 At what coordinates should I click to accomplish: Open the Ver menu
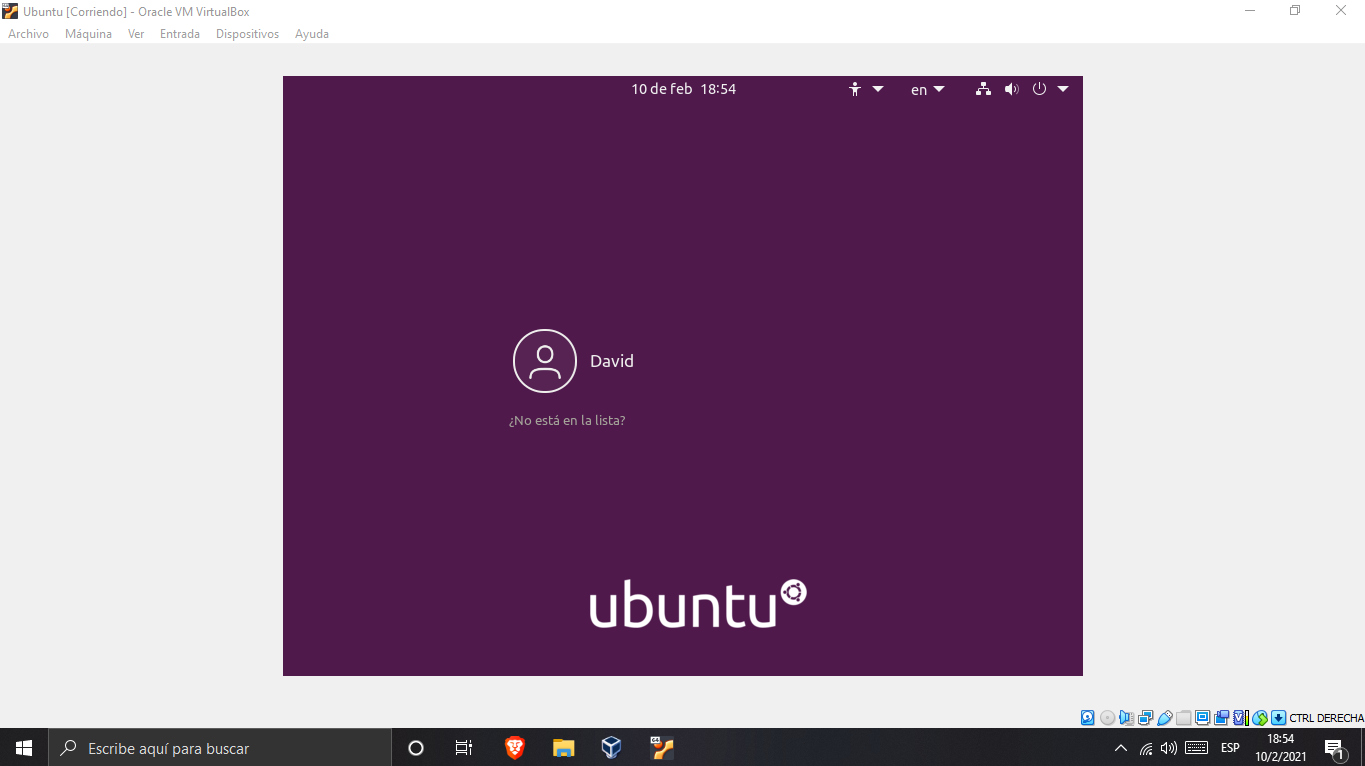(136, 34)
